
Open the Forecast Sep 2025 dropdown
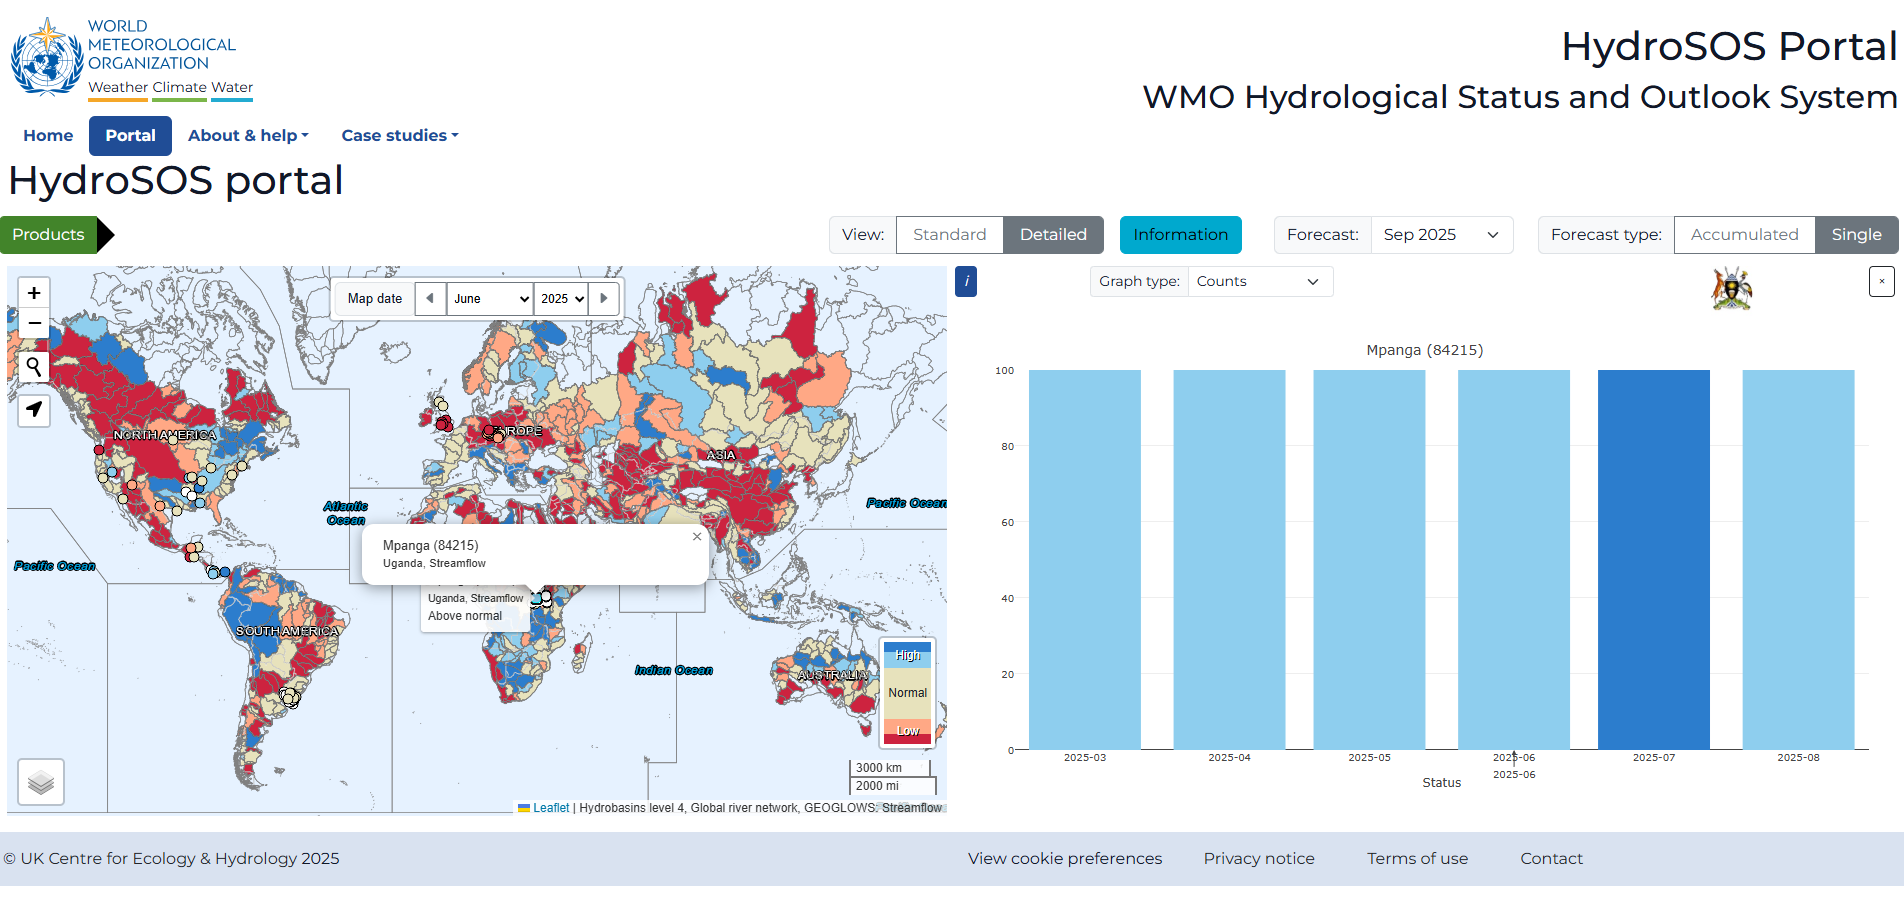click(1441, 235)
